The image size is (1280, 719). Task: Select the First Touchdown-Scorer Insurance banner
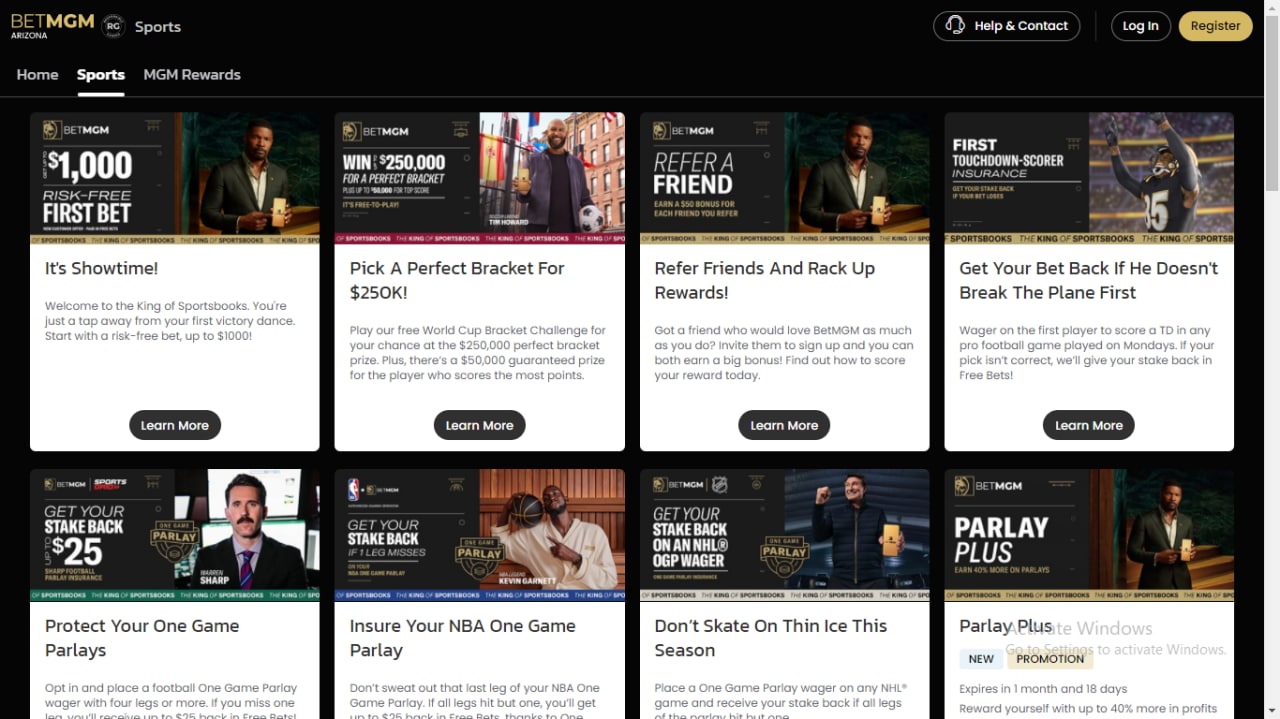point(1089,178)
